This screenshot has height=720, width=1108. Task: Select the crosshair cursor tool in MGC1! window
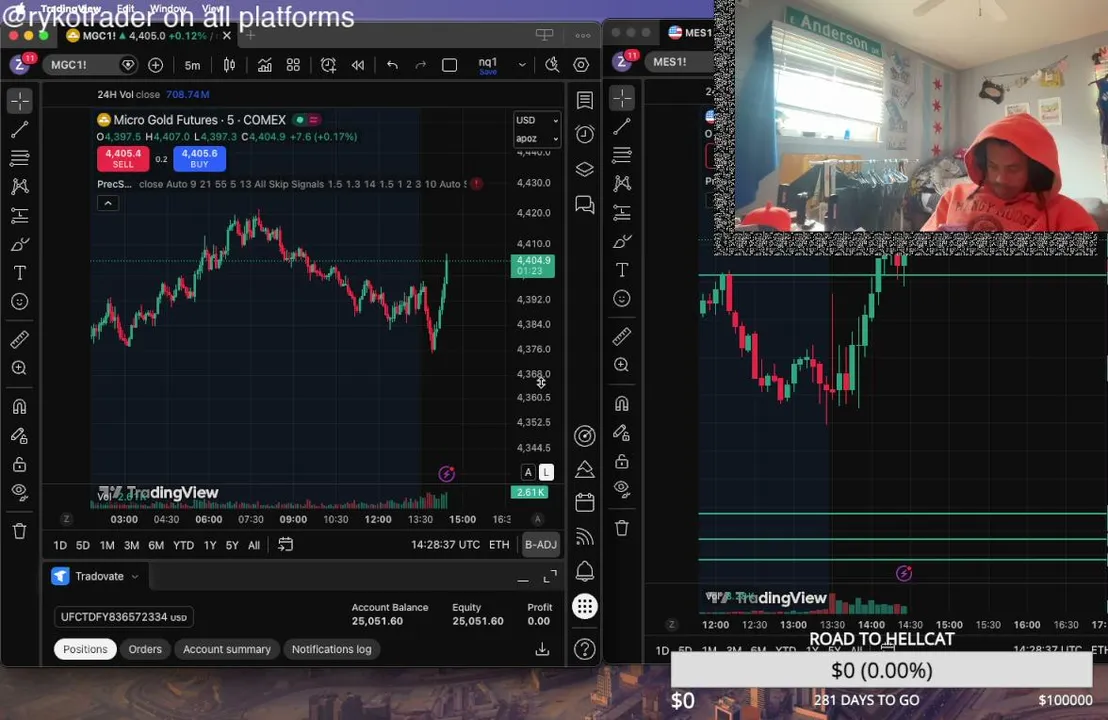click(20, 101)
